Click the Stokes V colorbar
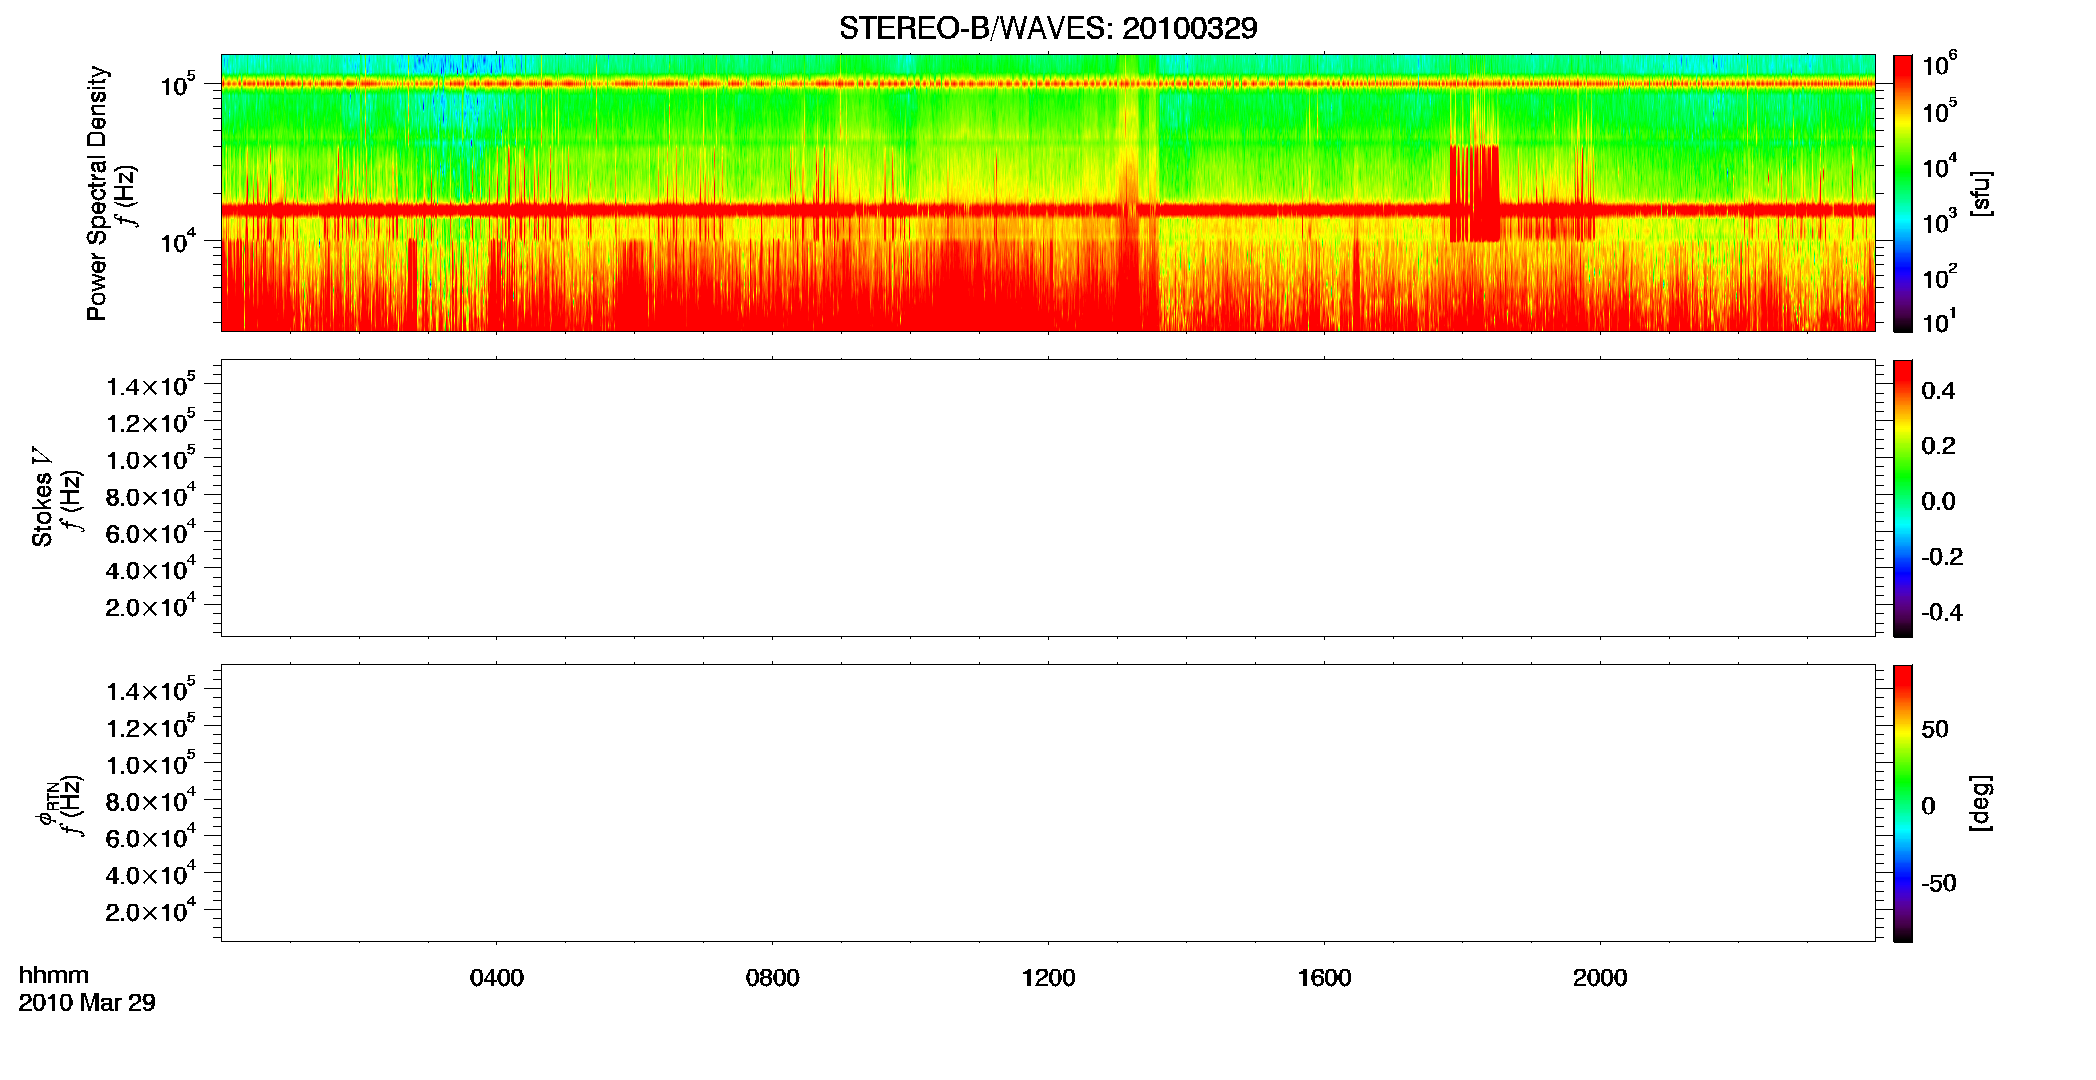This screenshot has height=1080, width=2096. [x=1903, y=498]
